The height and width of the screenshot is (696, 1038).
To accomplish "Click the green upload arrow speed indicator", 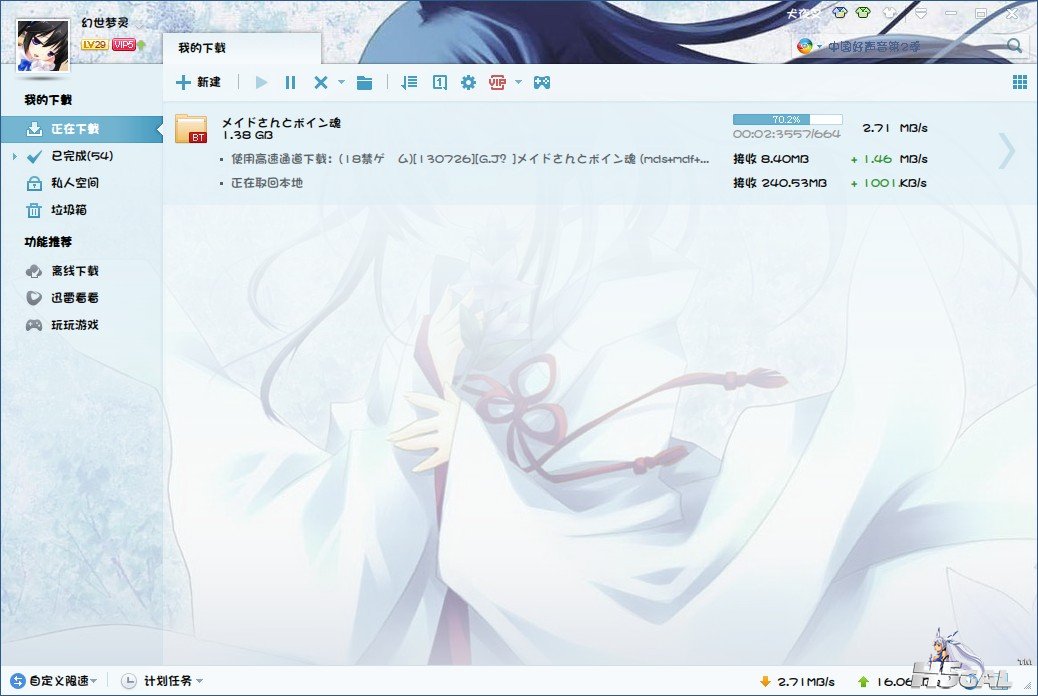I will point(863,681).
